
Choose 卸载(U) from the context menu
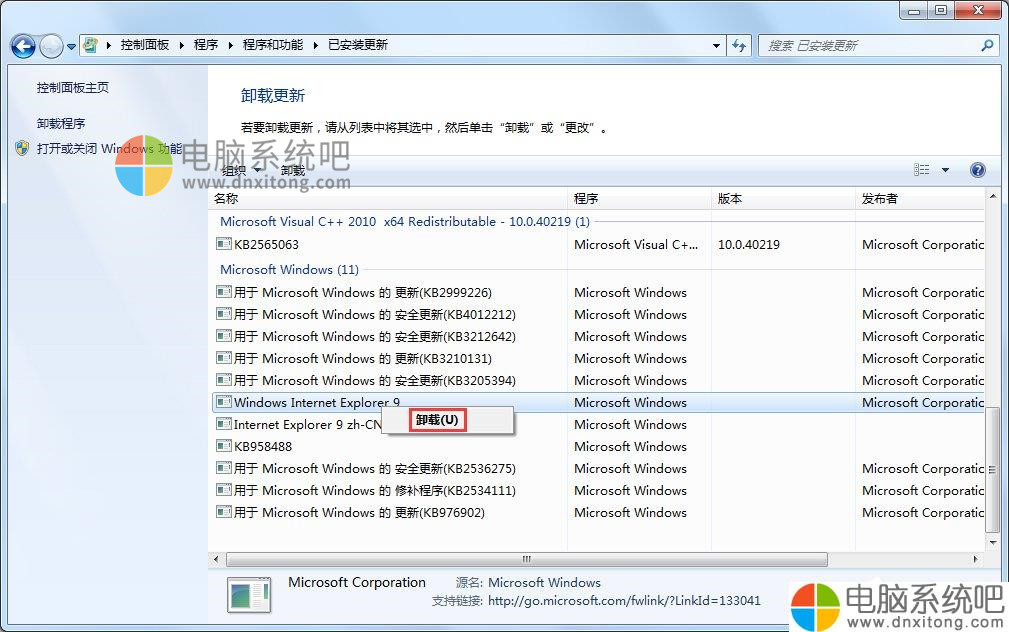(x=437, y=420)
